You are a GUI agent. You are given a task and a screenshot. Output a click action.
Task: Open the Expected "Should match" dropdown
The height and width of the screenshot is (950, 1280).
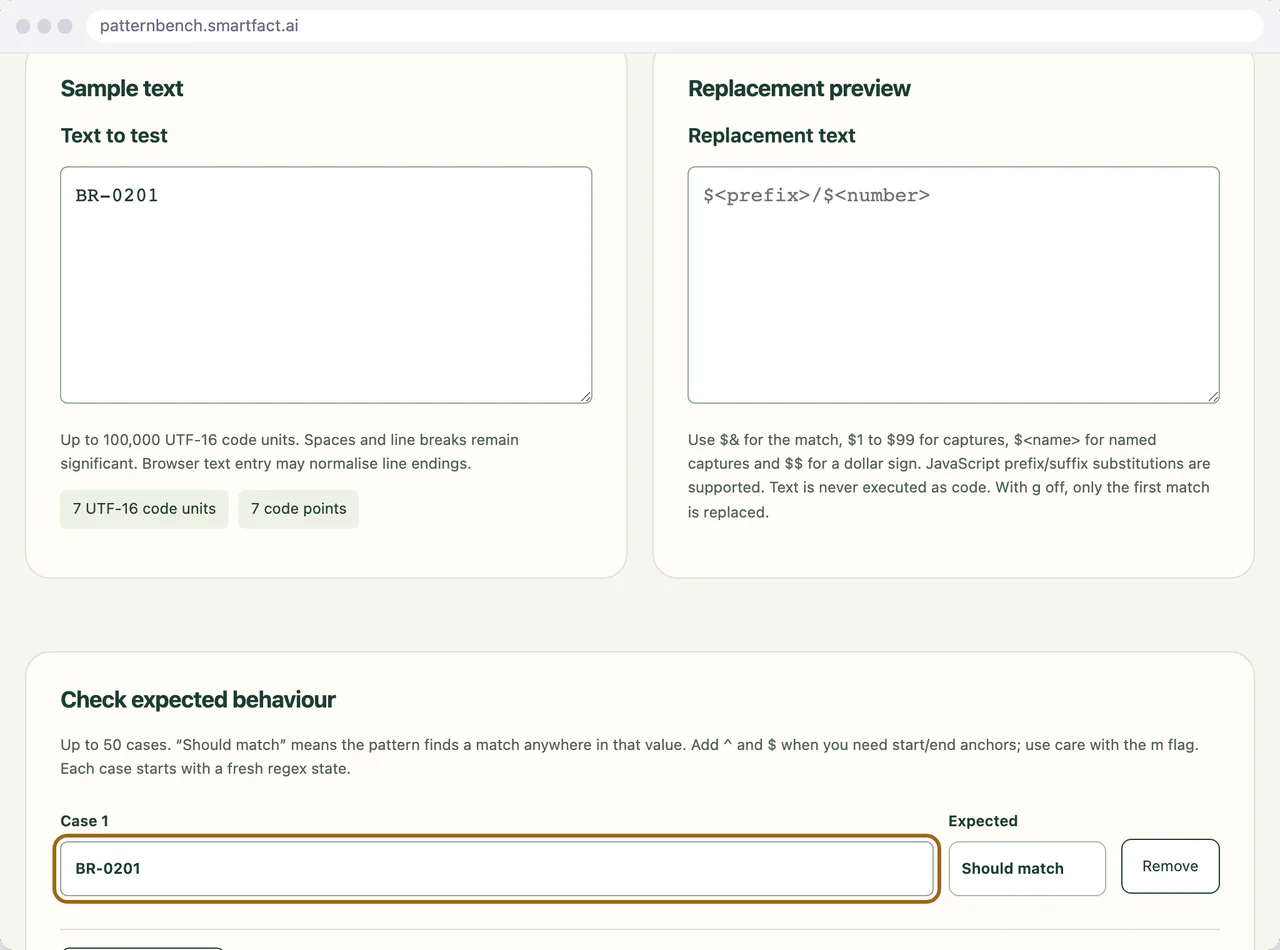point(1027,868)
